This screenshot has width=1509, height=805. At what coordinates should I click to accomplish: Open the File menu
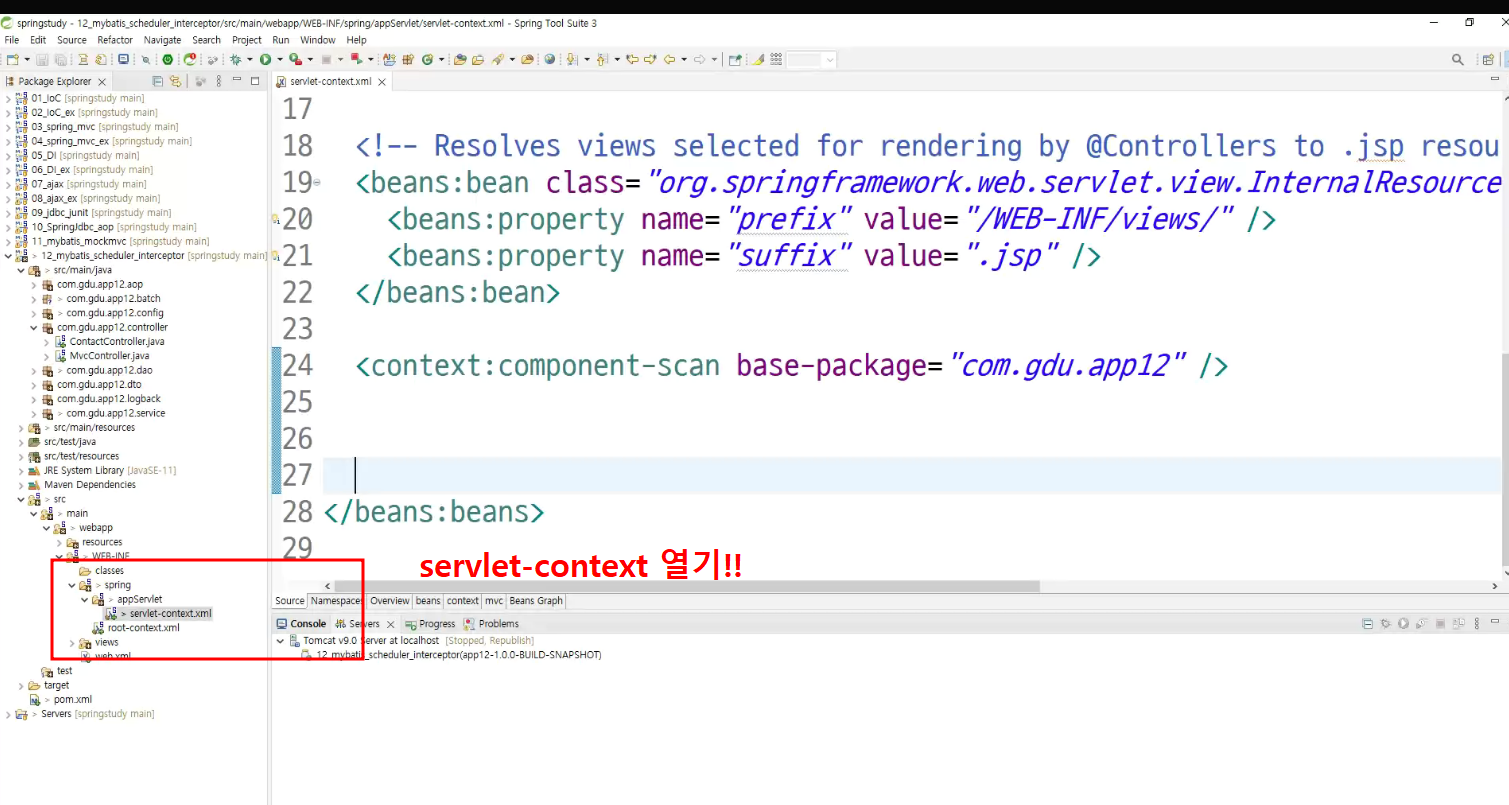pos(12,40)
